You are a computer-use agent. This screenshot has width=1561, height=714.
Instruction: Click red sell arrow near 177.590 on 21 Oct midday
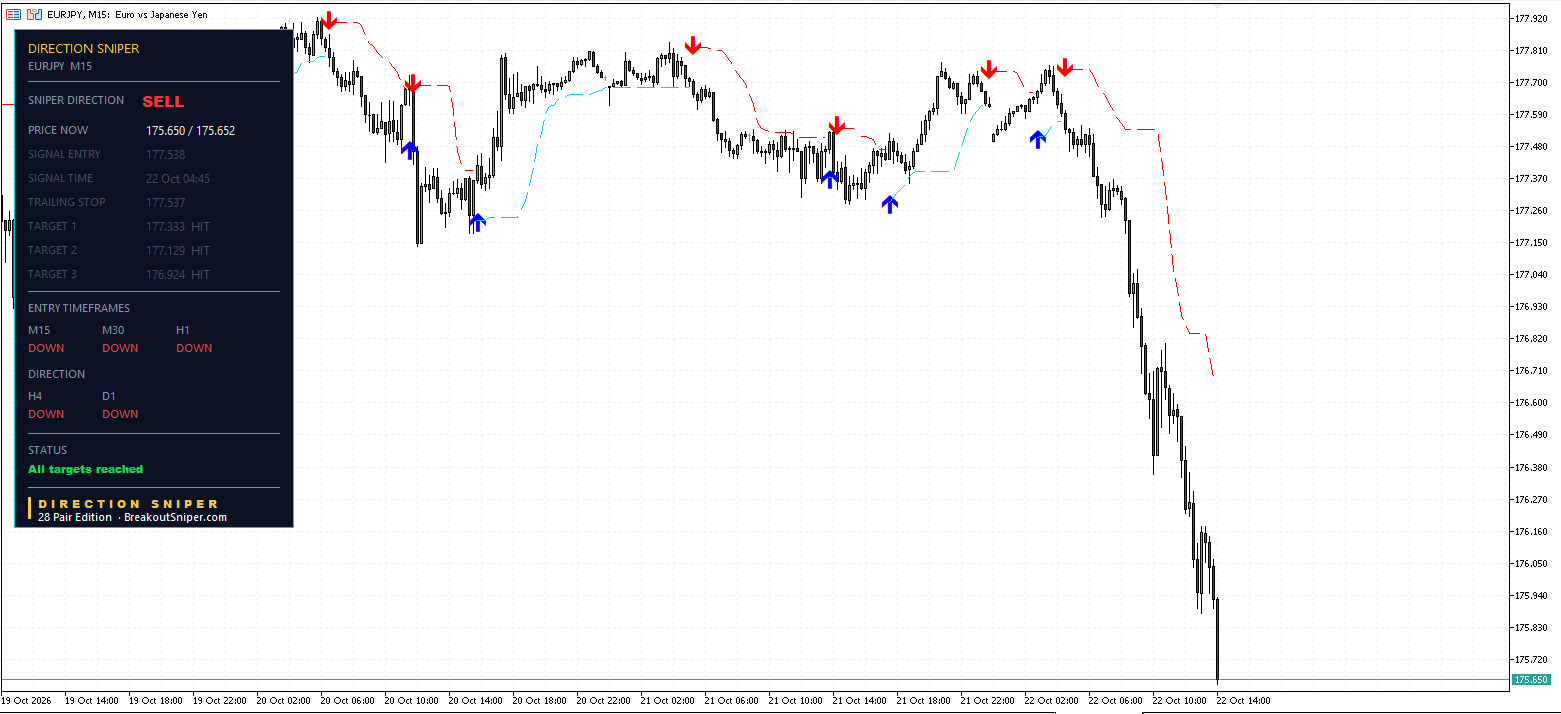pos(837,125)
